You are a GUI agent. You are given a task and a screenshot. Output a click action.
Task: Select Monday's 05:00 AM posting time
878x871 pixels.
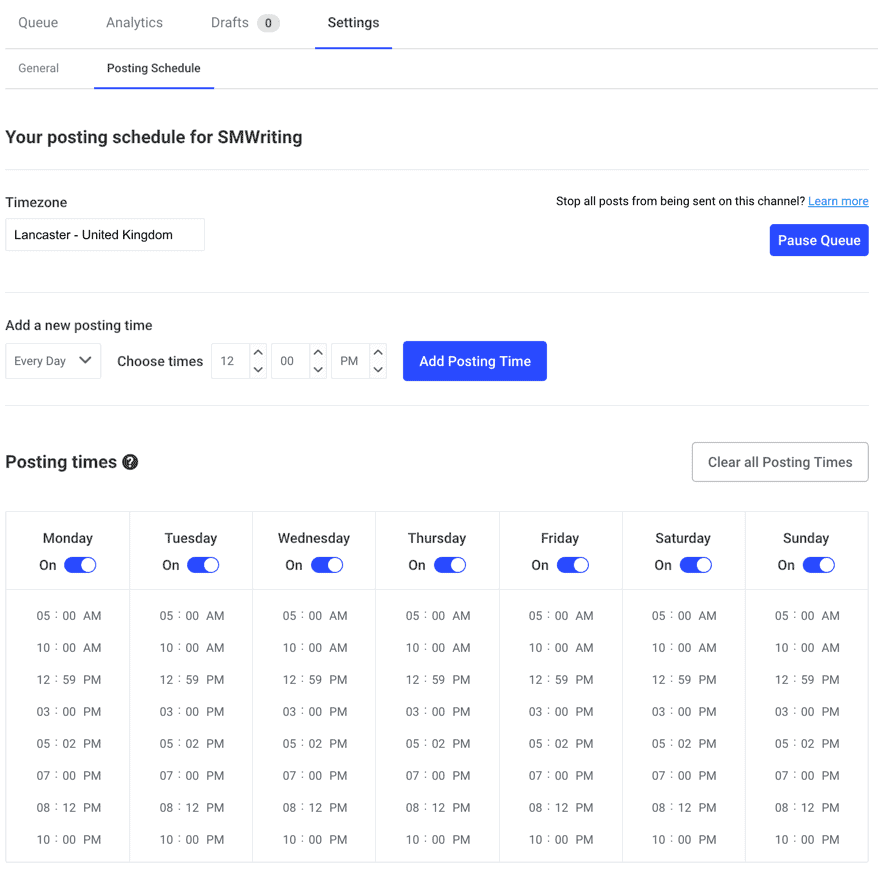tap(69, 616)
